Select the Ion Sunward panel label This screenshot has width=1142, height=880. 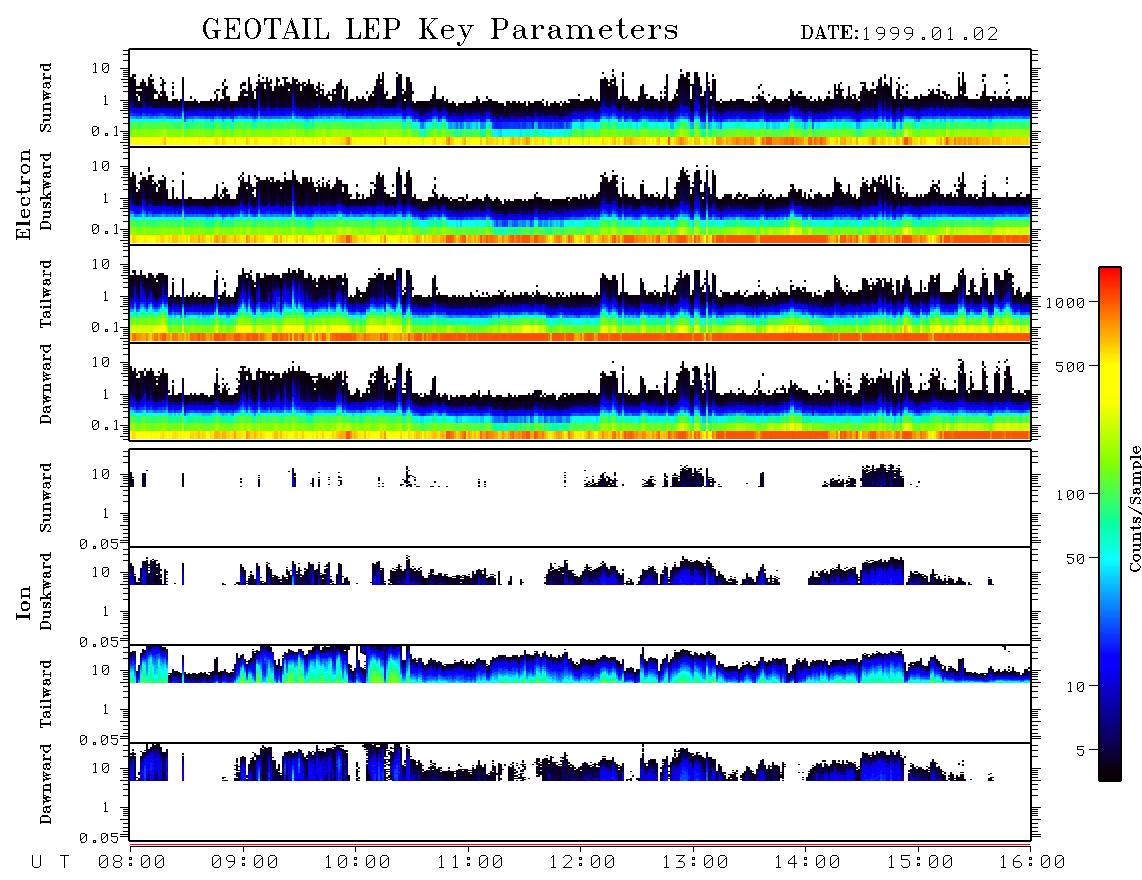46,498
